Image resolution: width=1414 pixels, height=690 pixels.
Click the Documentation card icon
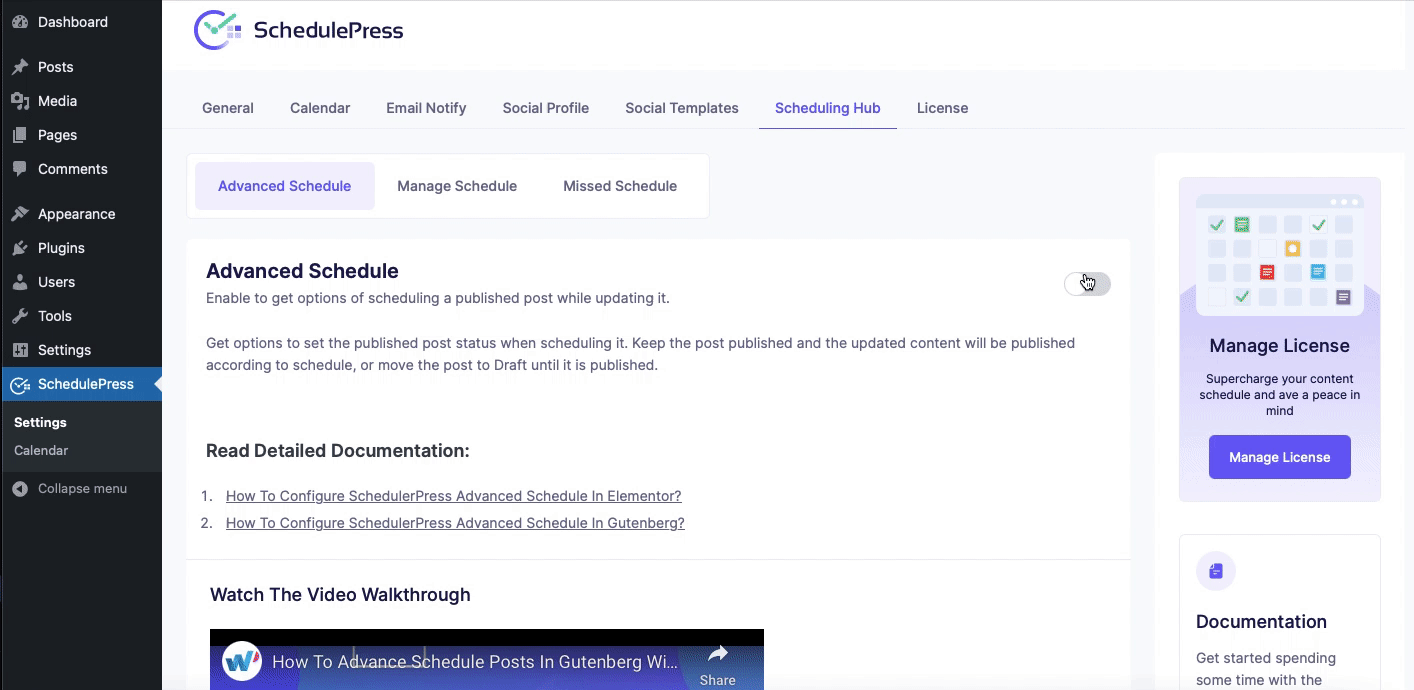1215,571
